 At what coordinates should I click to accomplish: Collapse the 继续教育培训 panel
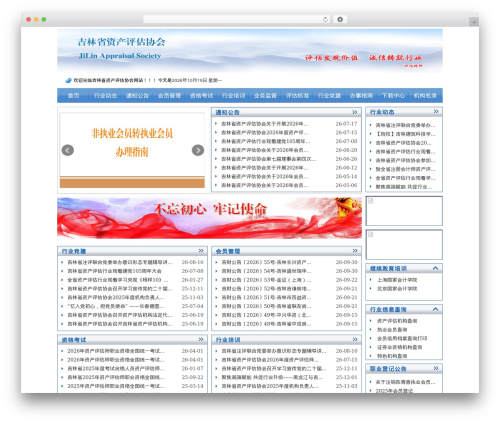pyautogui.click(x=436, y=268)
